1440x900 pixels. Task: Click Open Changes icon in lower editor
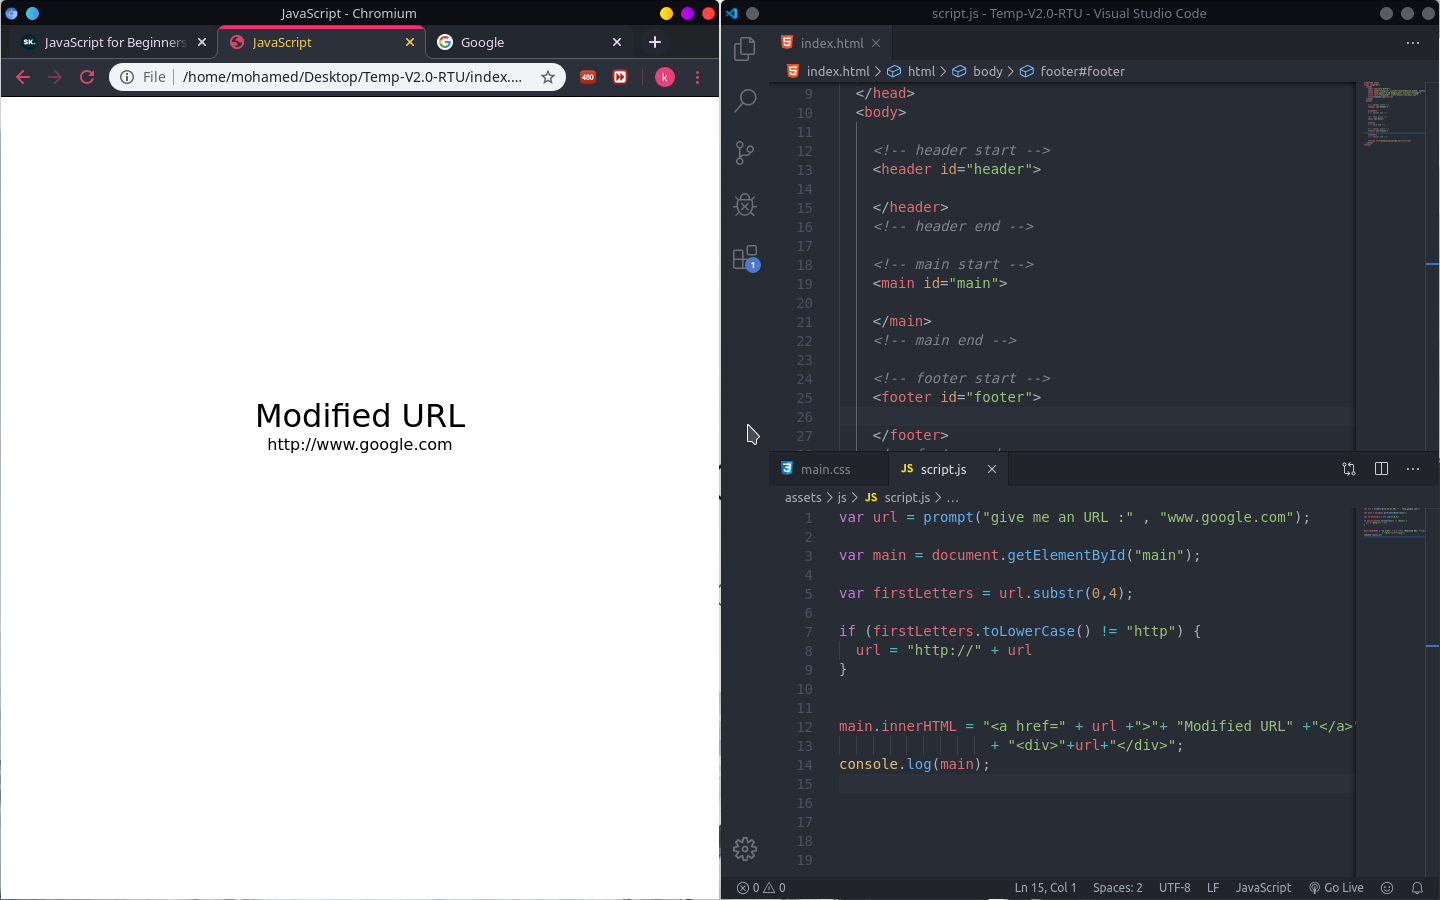(1349, 469)
